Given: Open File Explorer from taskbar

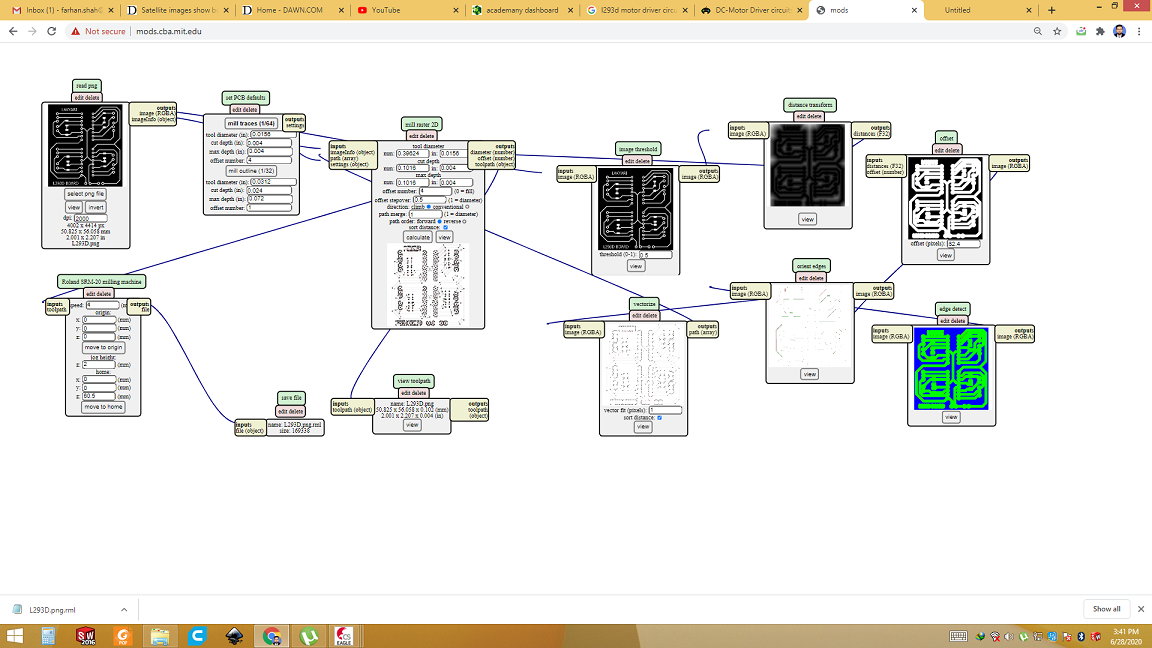Looking at the screenshot, I should click(x=159, y=636).
